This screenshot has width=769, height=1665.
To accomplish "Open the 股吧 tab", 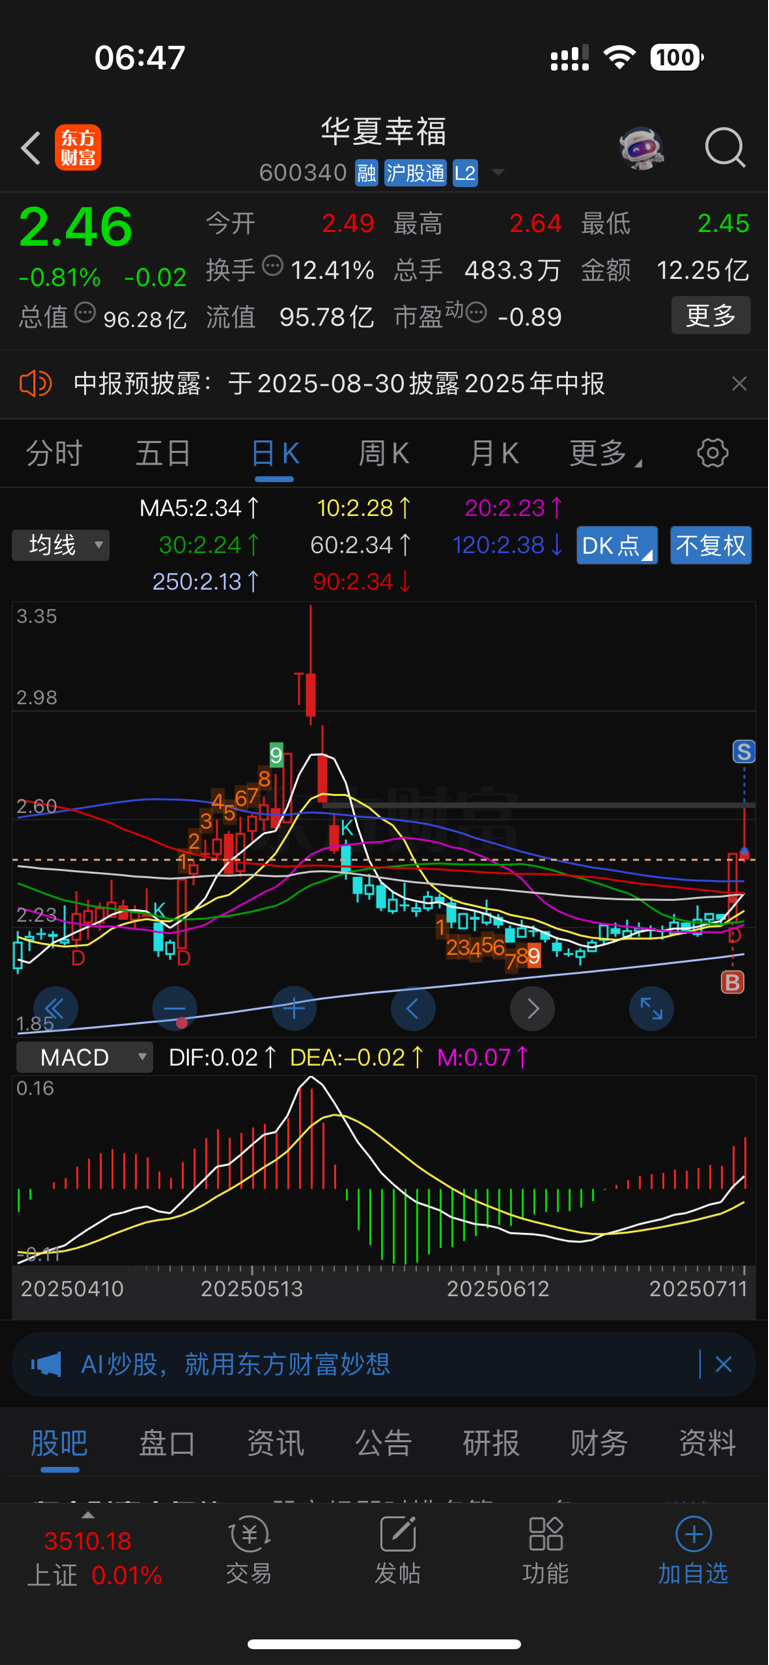I will point(60,1443).
